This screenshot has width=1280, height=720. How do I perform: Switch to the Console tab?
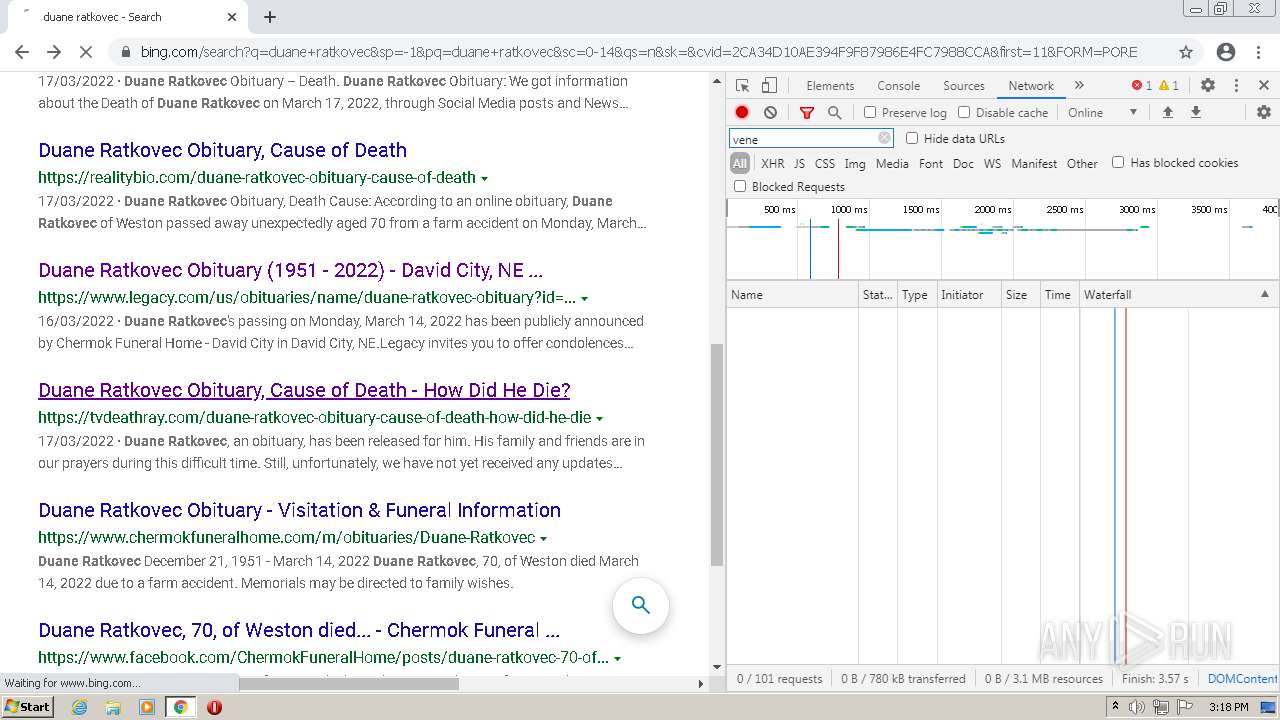click(x=898, y=86)
